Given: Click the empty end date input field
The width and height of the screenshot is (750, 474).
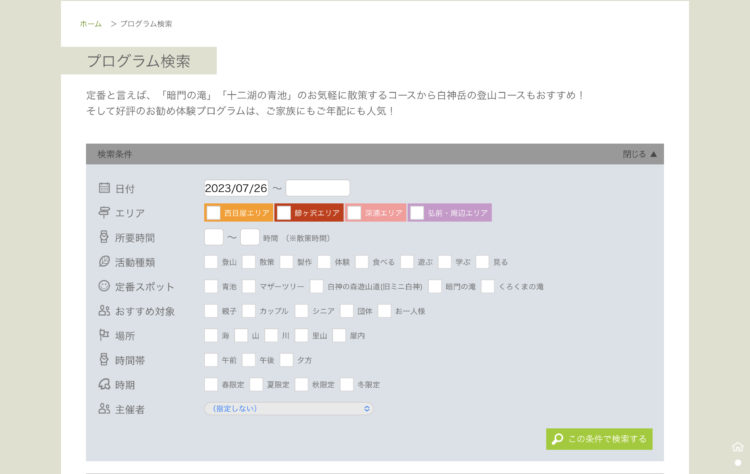Looking at the screenshot, I should tap(318, 188).
